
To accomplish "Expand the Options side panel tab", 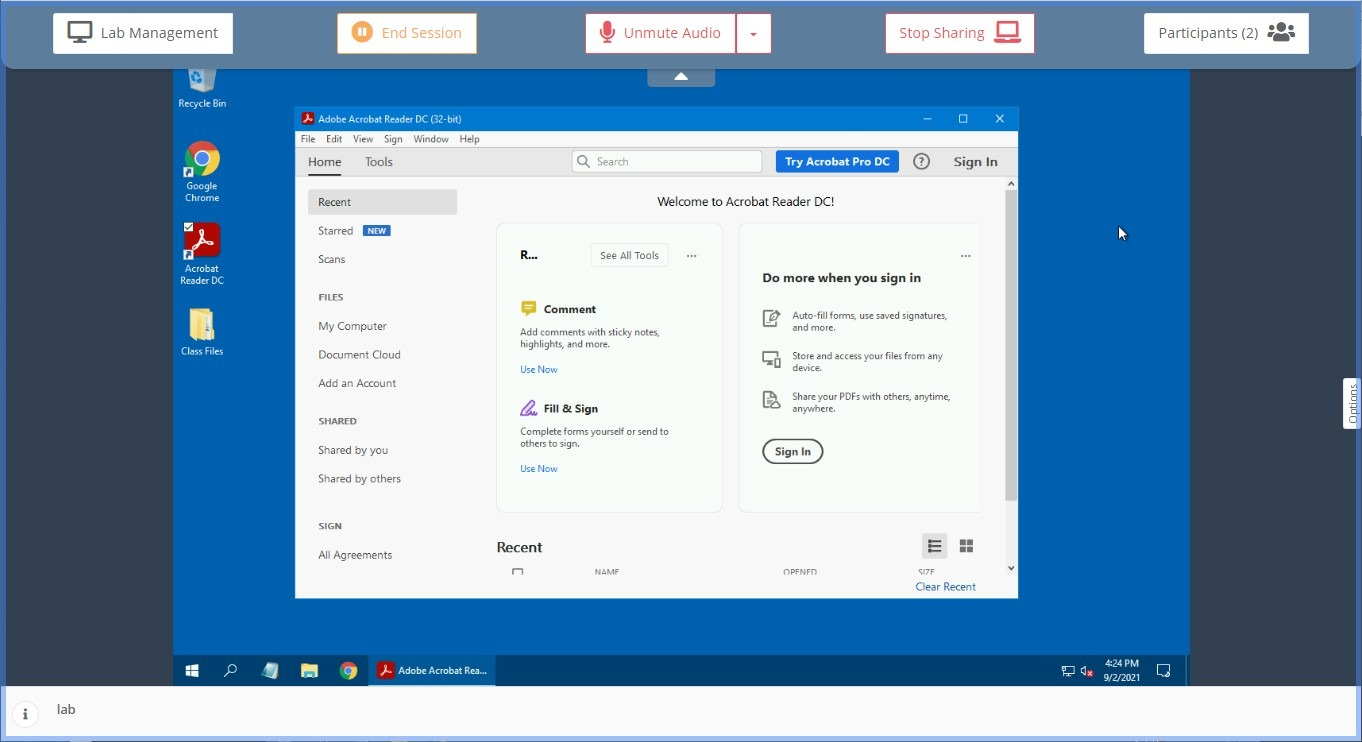I will click(x=1352, y=404).
